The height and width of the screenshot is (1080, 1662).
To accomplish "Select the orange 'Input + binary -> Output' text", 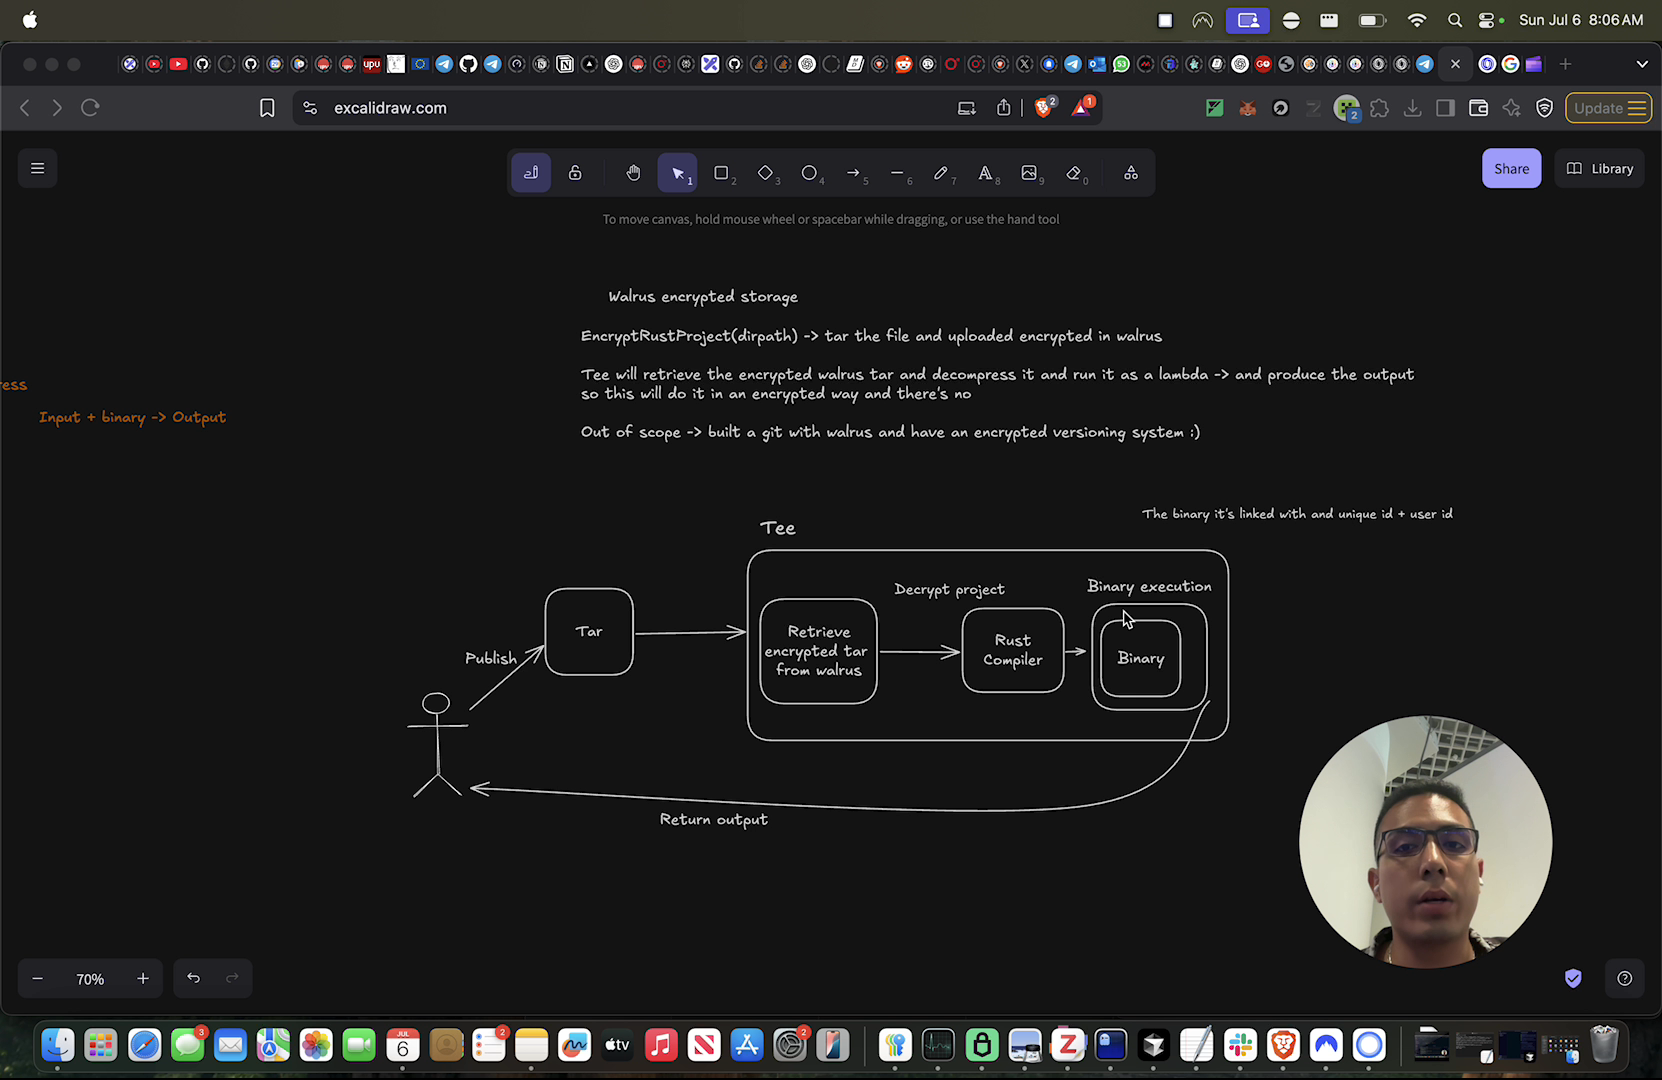I will (132, 417).
